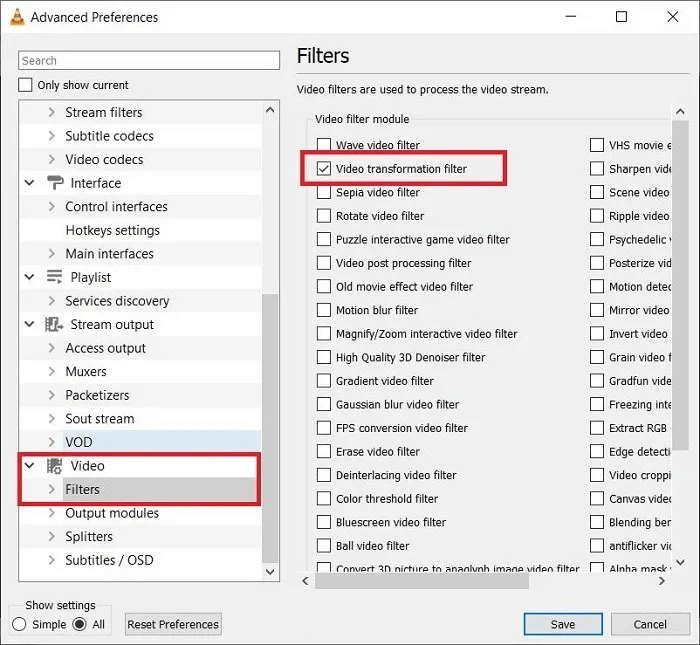Collapse the Video tree section

pos(29,466)
